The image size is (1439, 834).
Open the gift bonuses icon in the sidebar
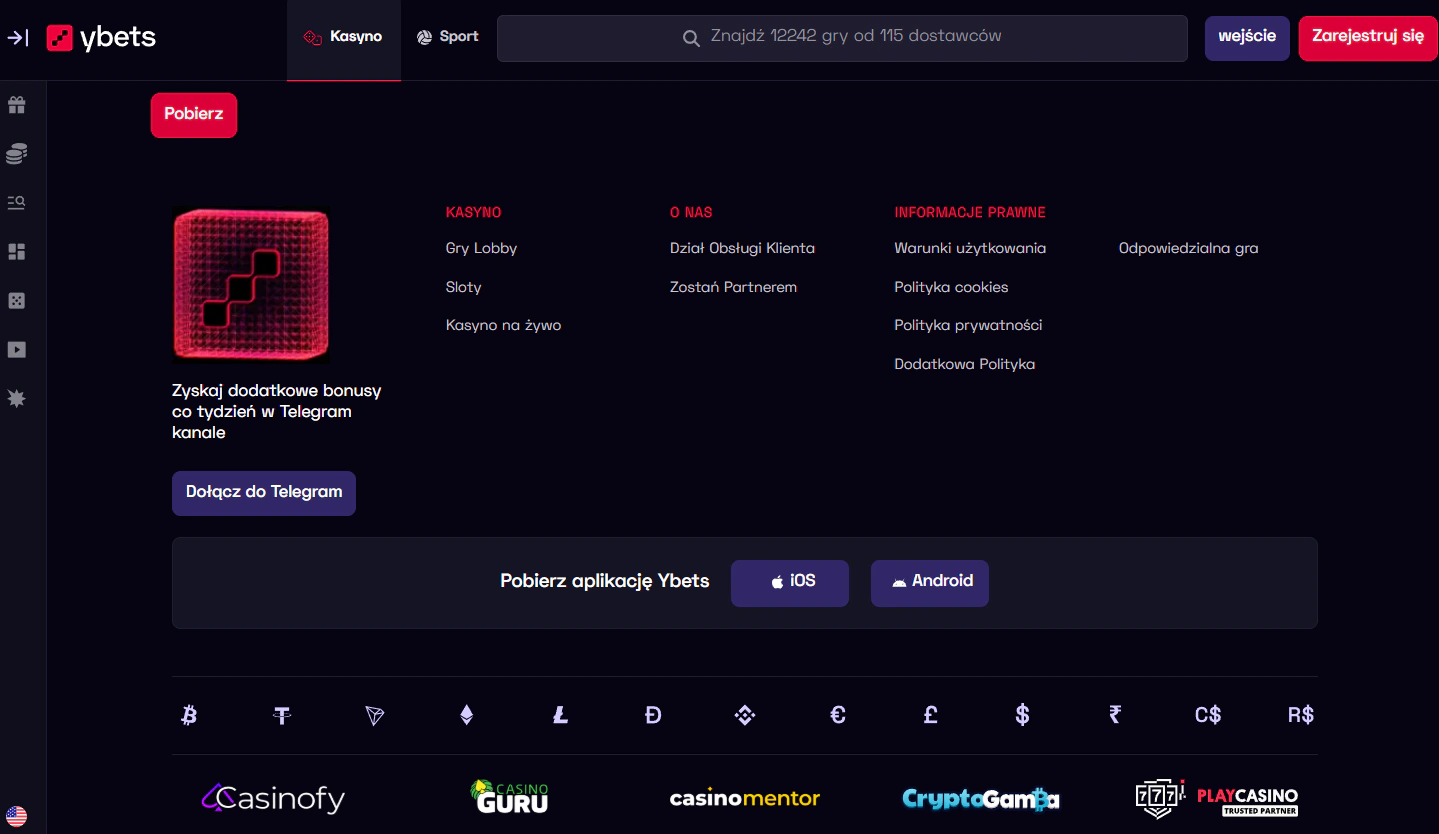click(16, 105)
